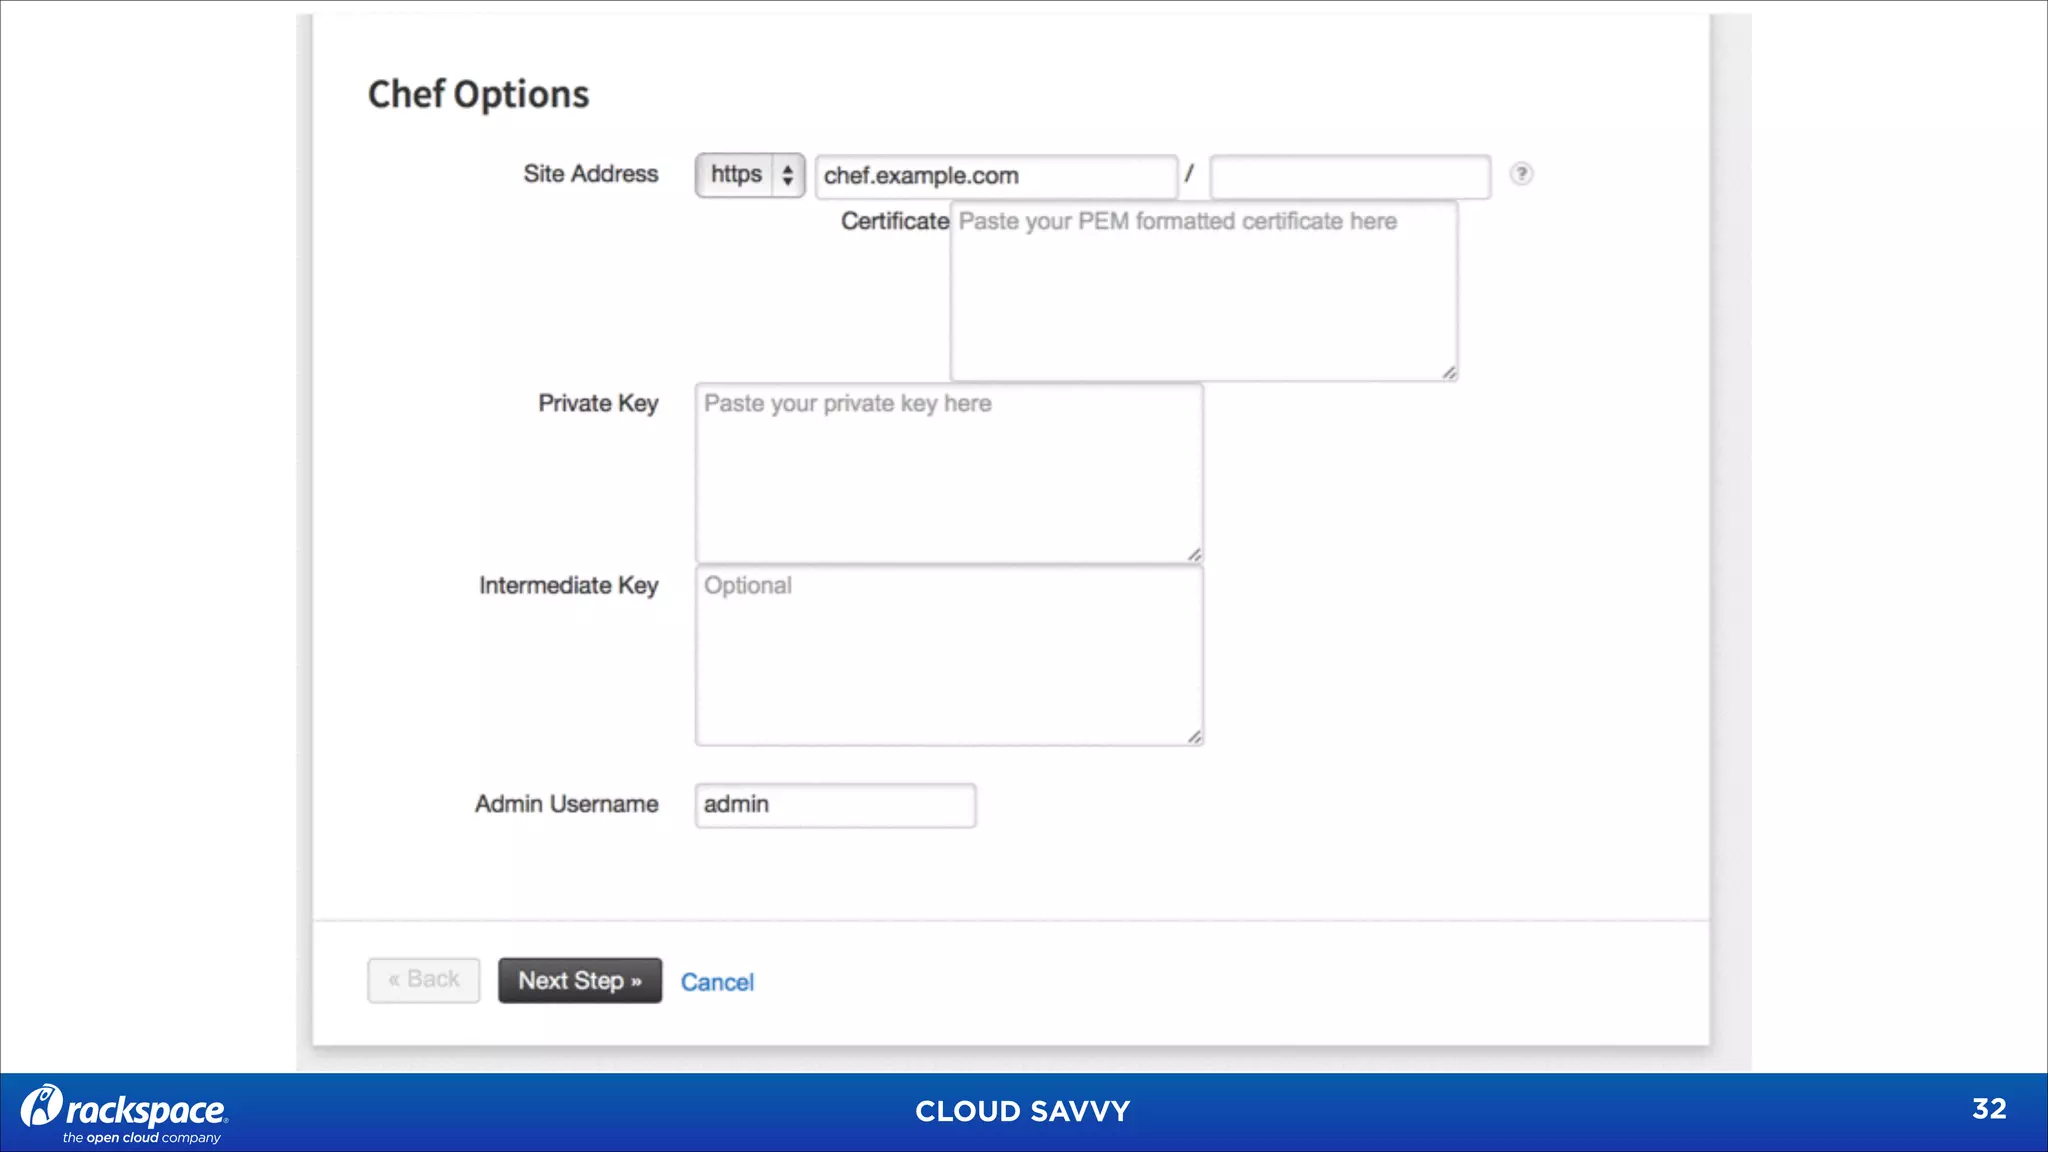Click the Certificate PEM text area
The height and width of the screenshot is (1152, 2048).
tap(1204, 291)
